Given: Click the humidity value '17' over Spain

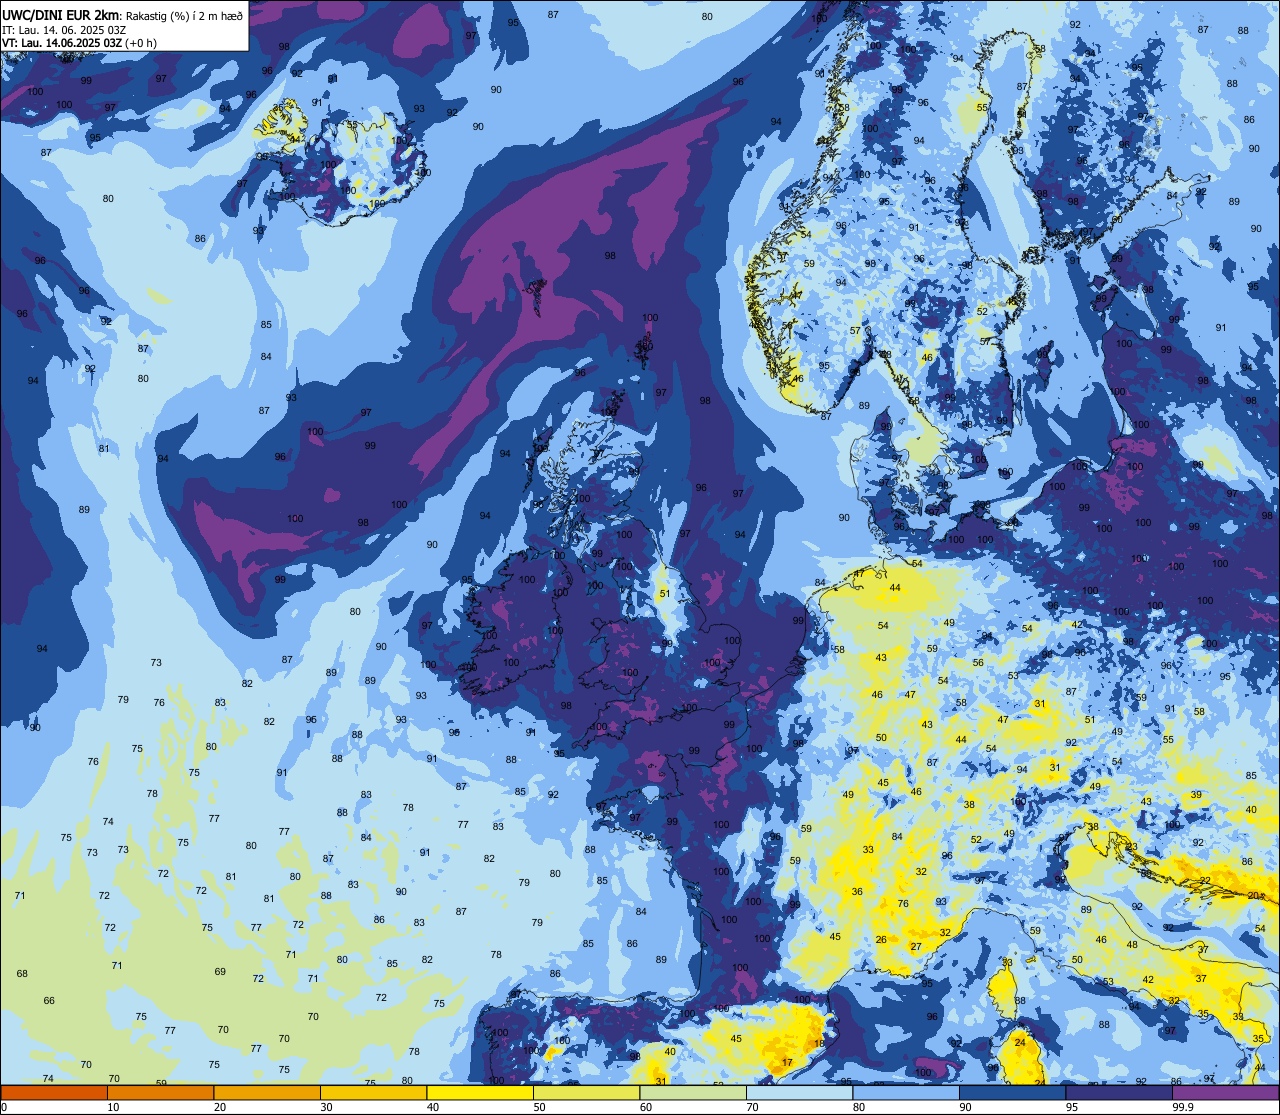Looking at the screenshot, I should pos(788,1063).
